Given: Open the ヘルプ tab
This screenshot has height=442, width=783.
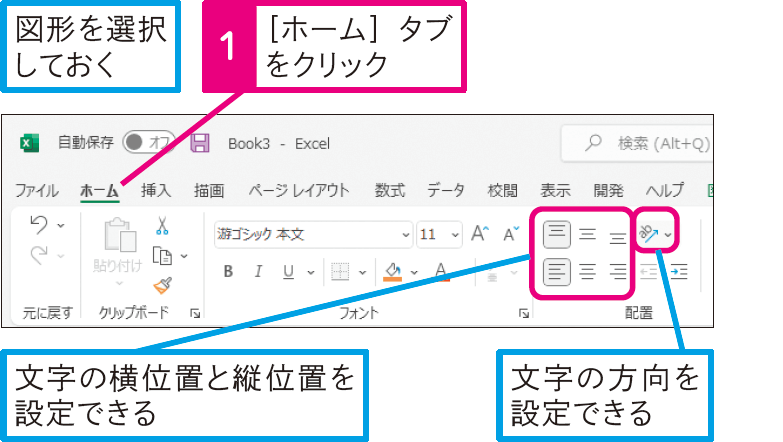Looking at the screenshot, I should click(x=665, y=190).
